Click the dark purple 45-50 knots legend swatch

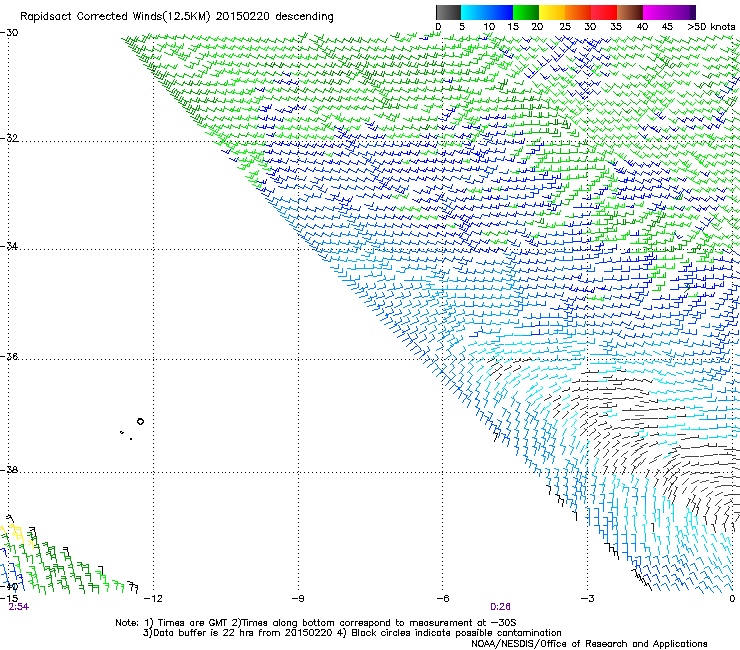[x=682, y=13]
